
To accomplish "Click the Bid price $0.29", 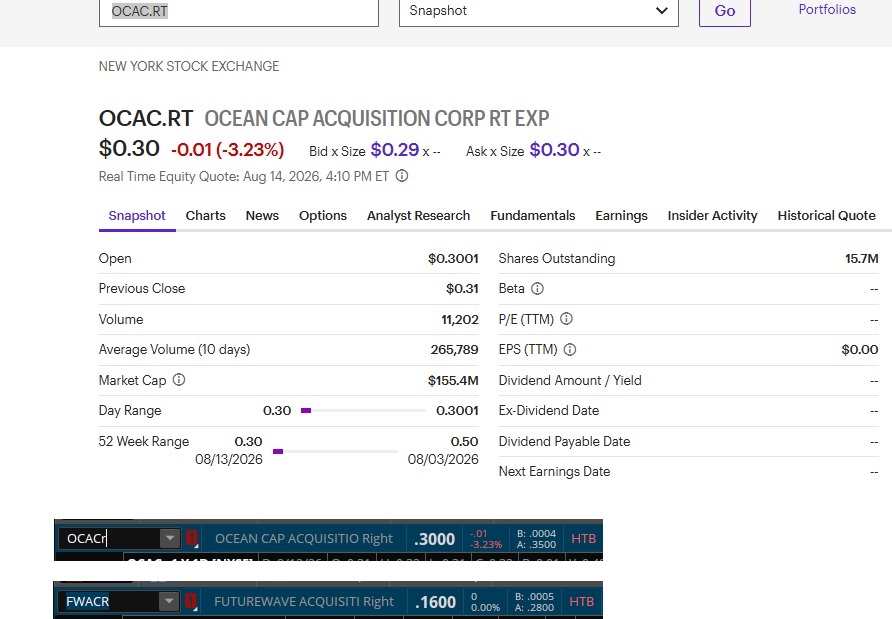I will (x=395, y=150).
